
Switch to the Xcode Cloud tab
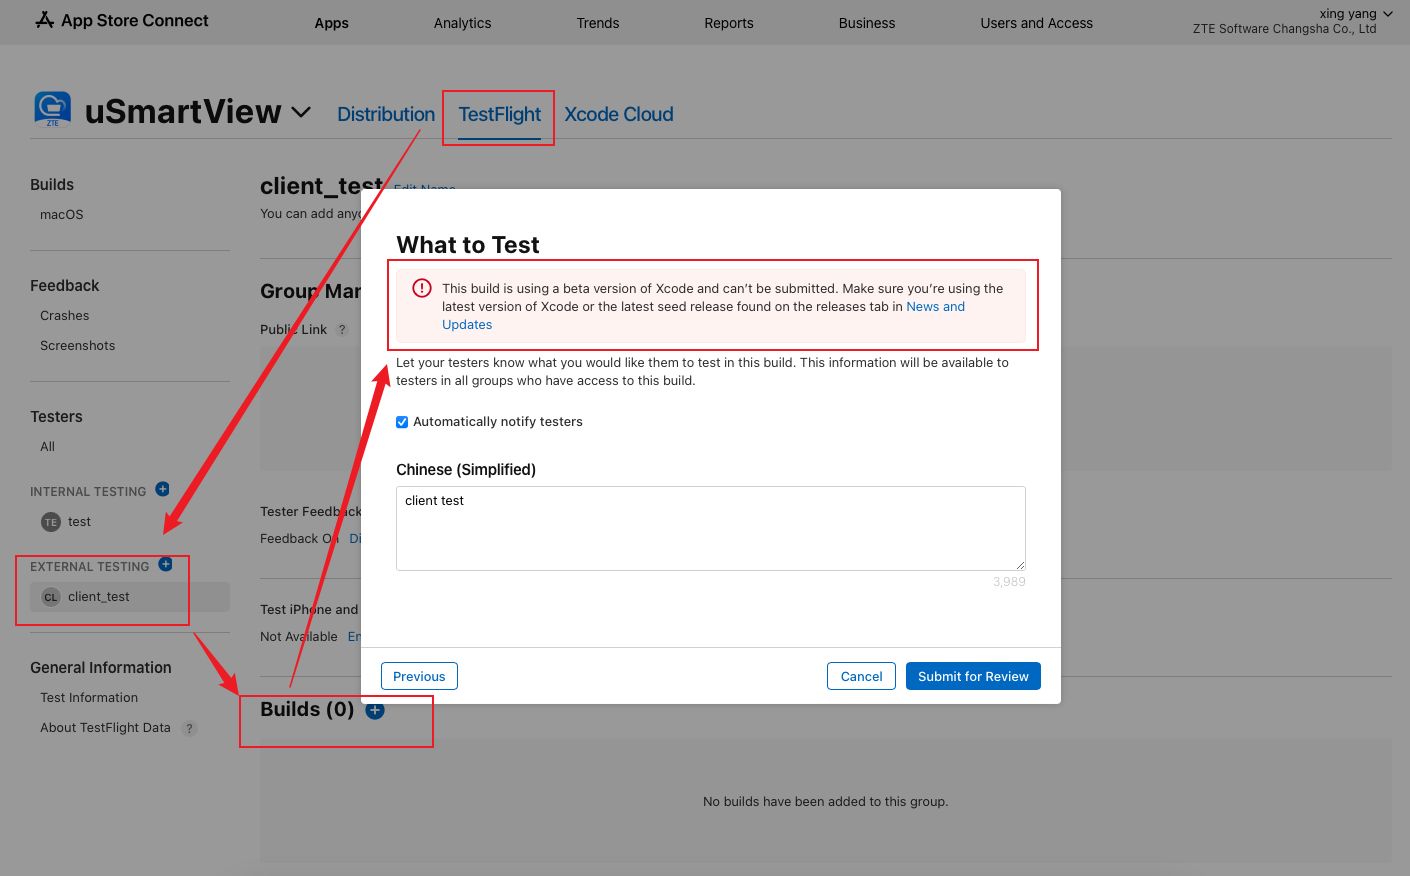619,114
